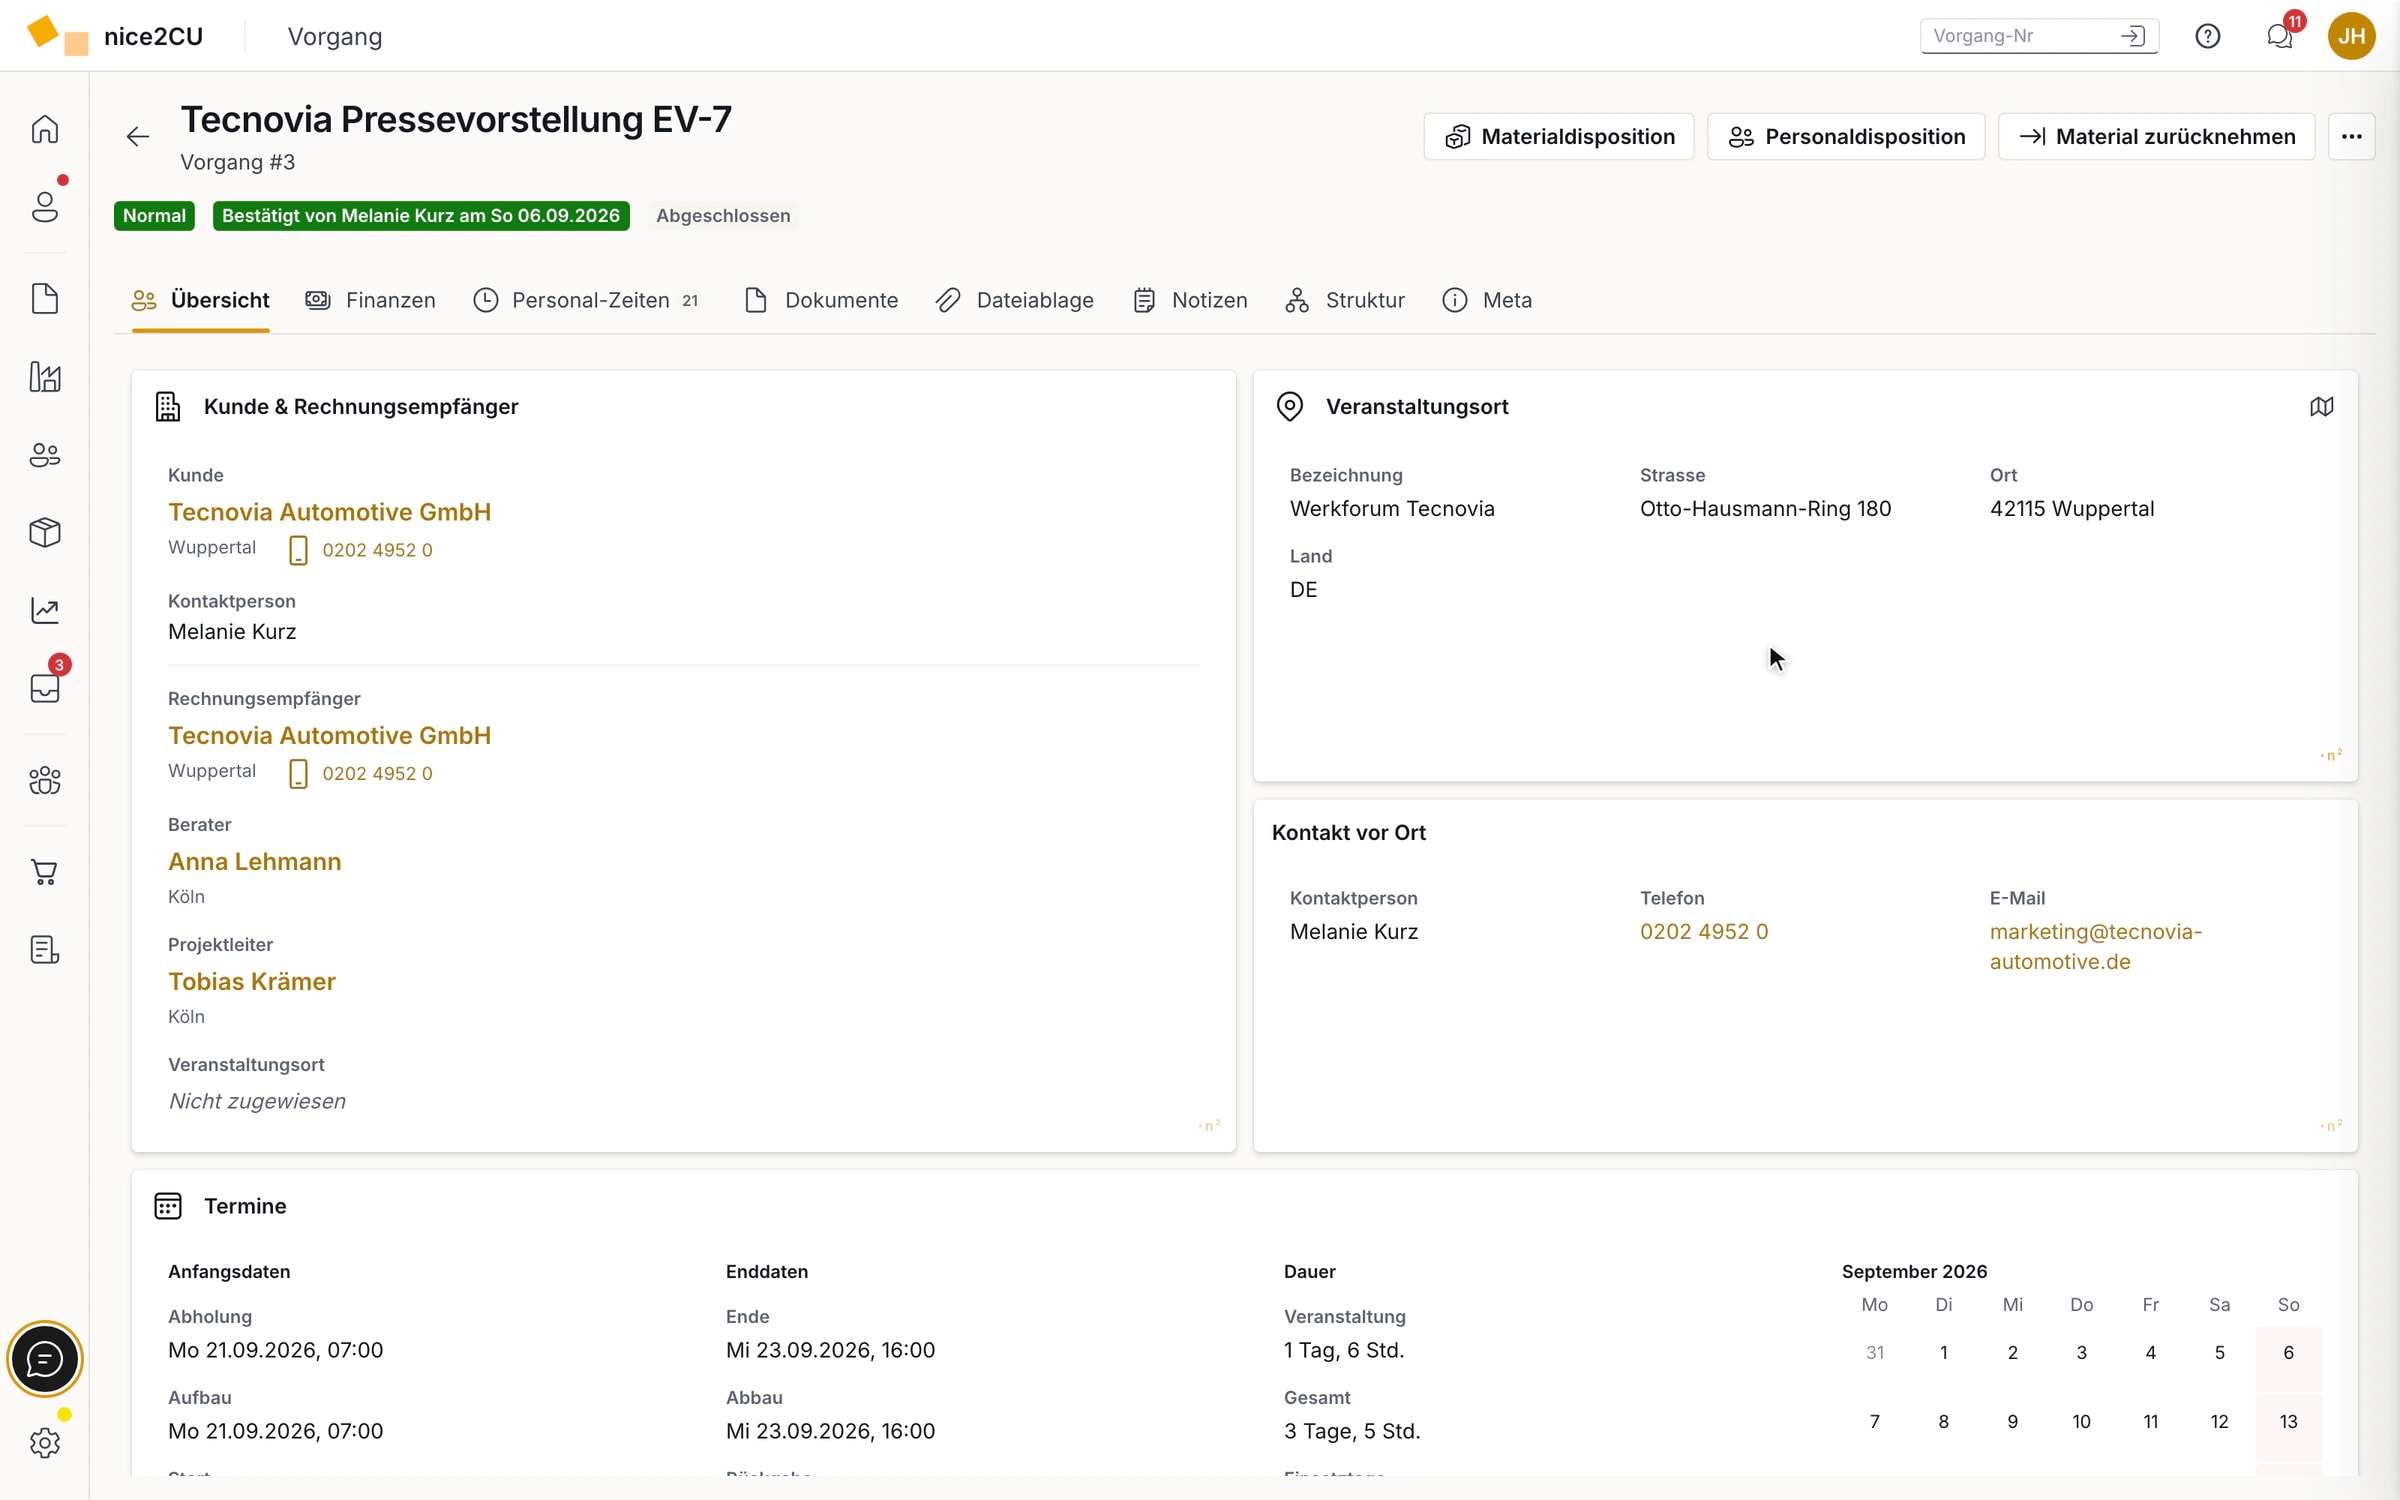Open Projektleiter Tobias Krämer
This screenshot has height=1500, width=2400.
(x=252, y=982)
